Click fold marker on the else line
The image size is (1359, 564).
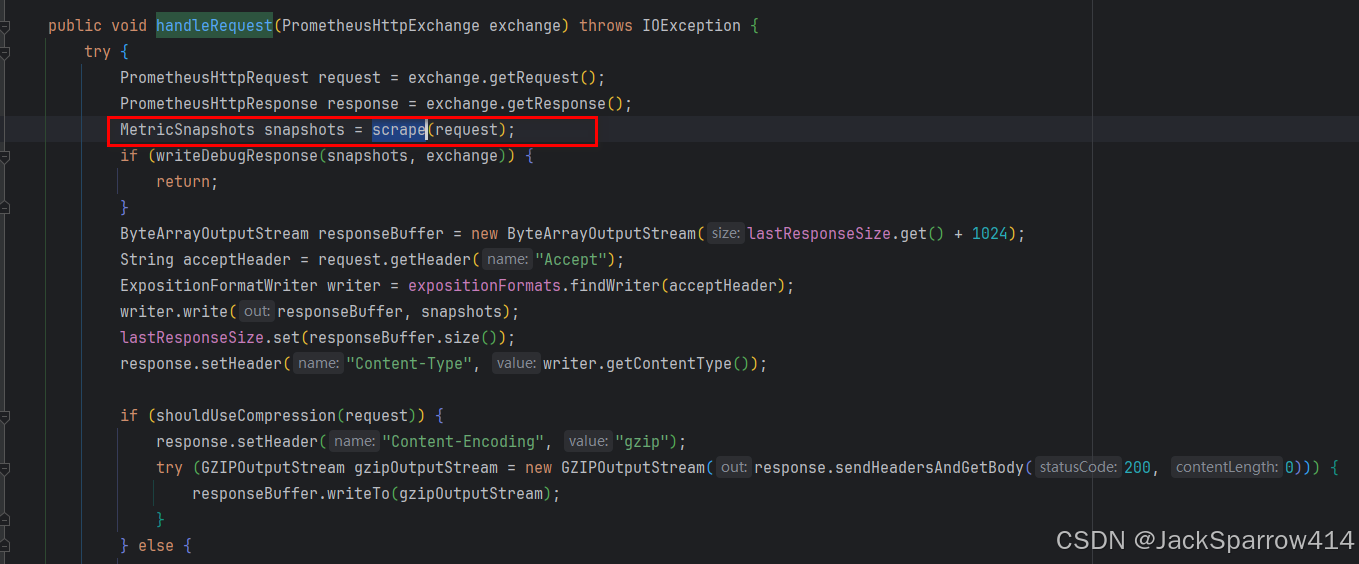click(x=4, y=546)
